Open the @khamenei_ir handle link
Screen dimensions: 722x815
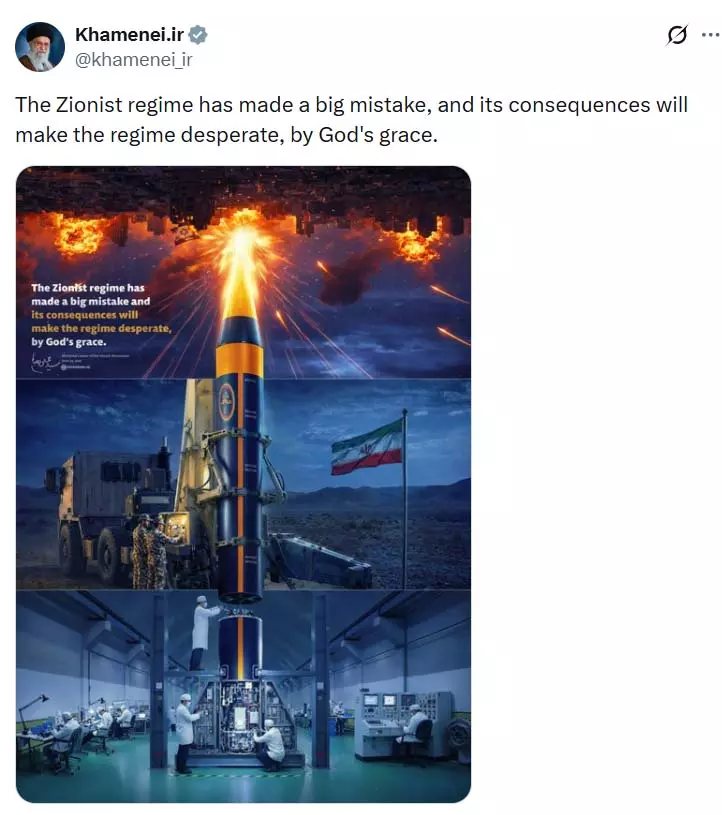pos(134,60)
